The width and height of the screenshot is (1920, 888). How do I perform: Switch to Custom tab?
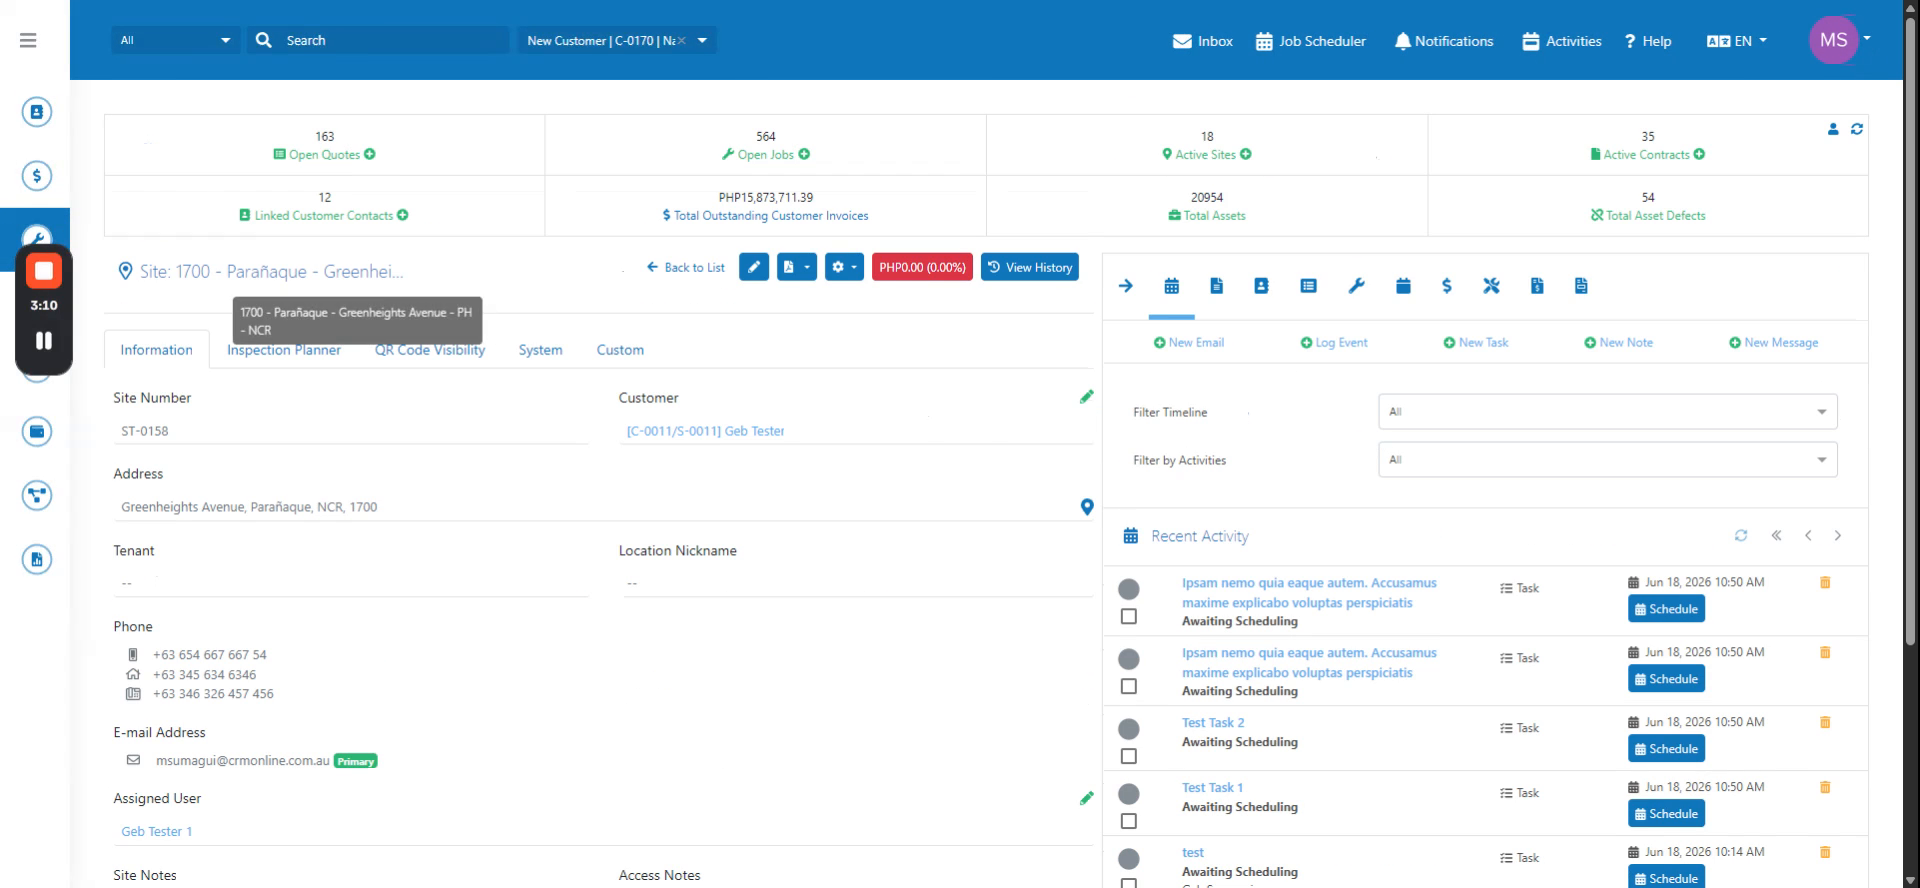coord(620,350)
